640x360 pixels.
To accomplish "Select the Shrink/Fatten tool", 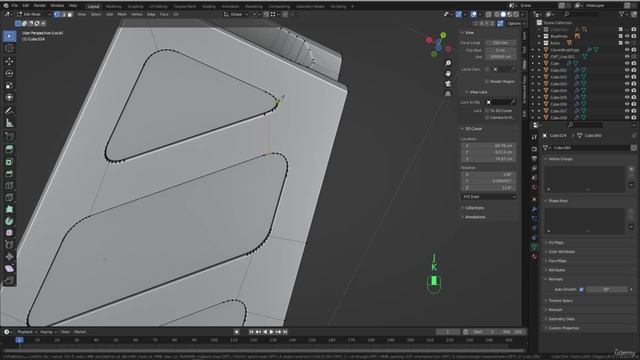I will click(x=9, y=256).
